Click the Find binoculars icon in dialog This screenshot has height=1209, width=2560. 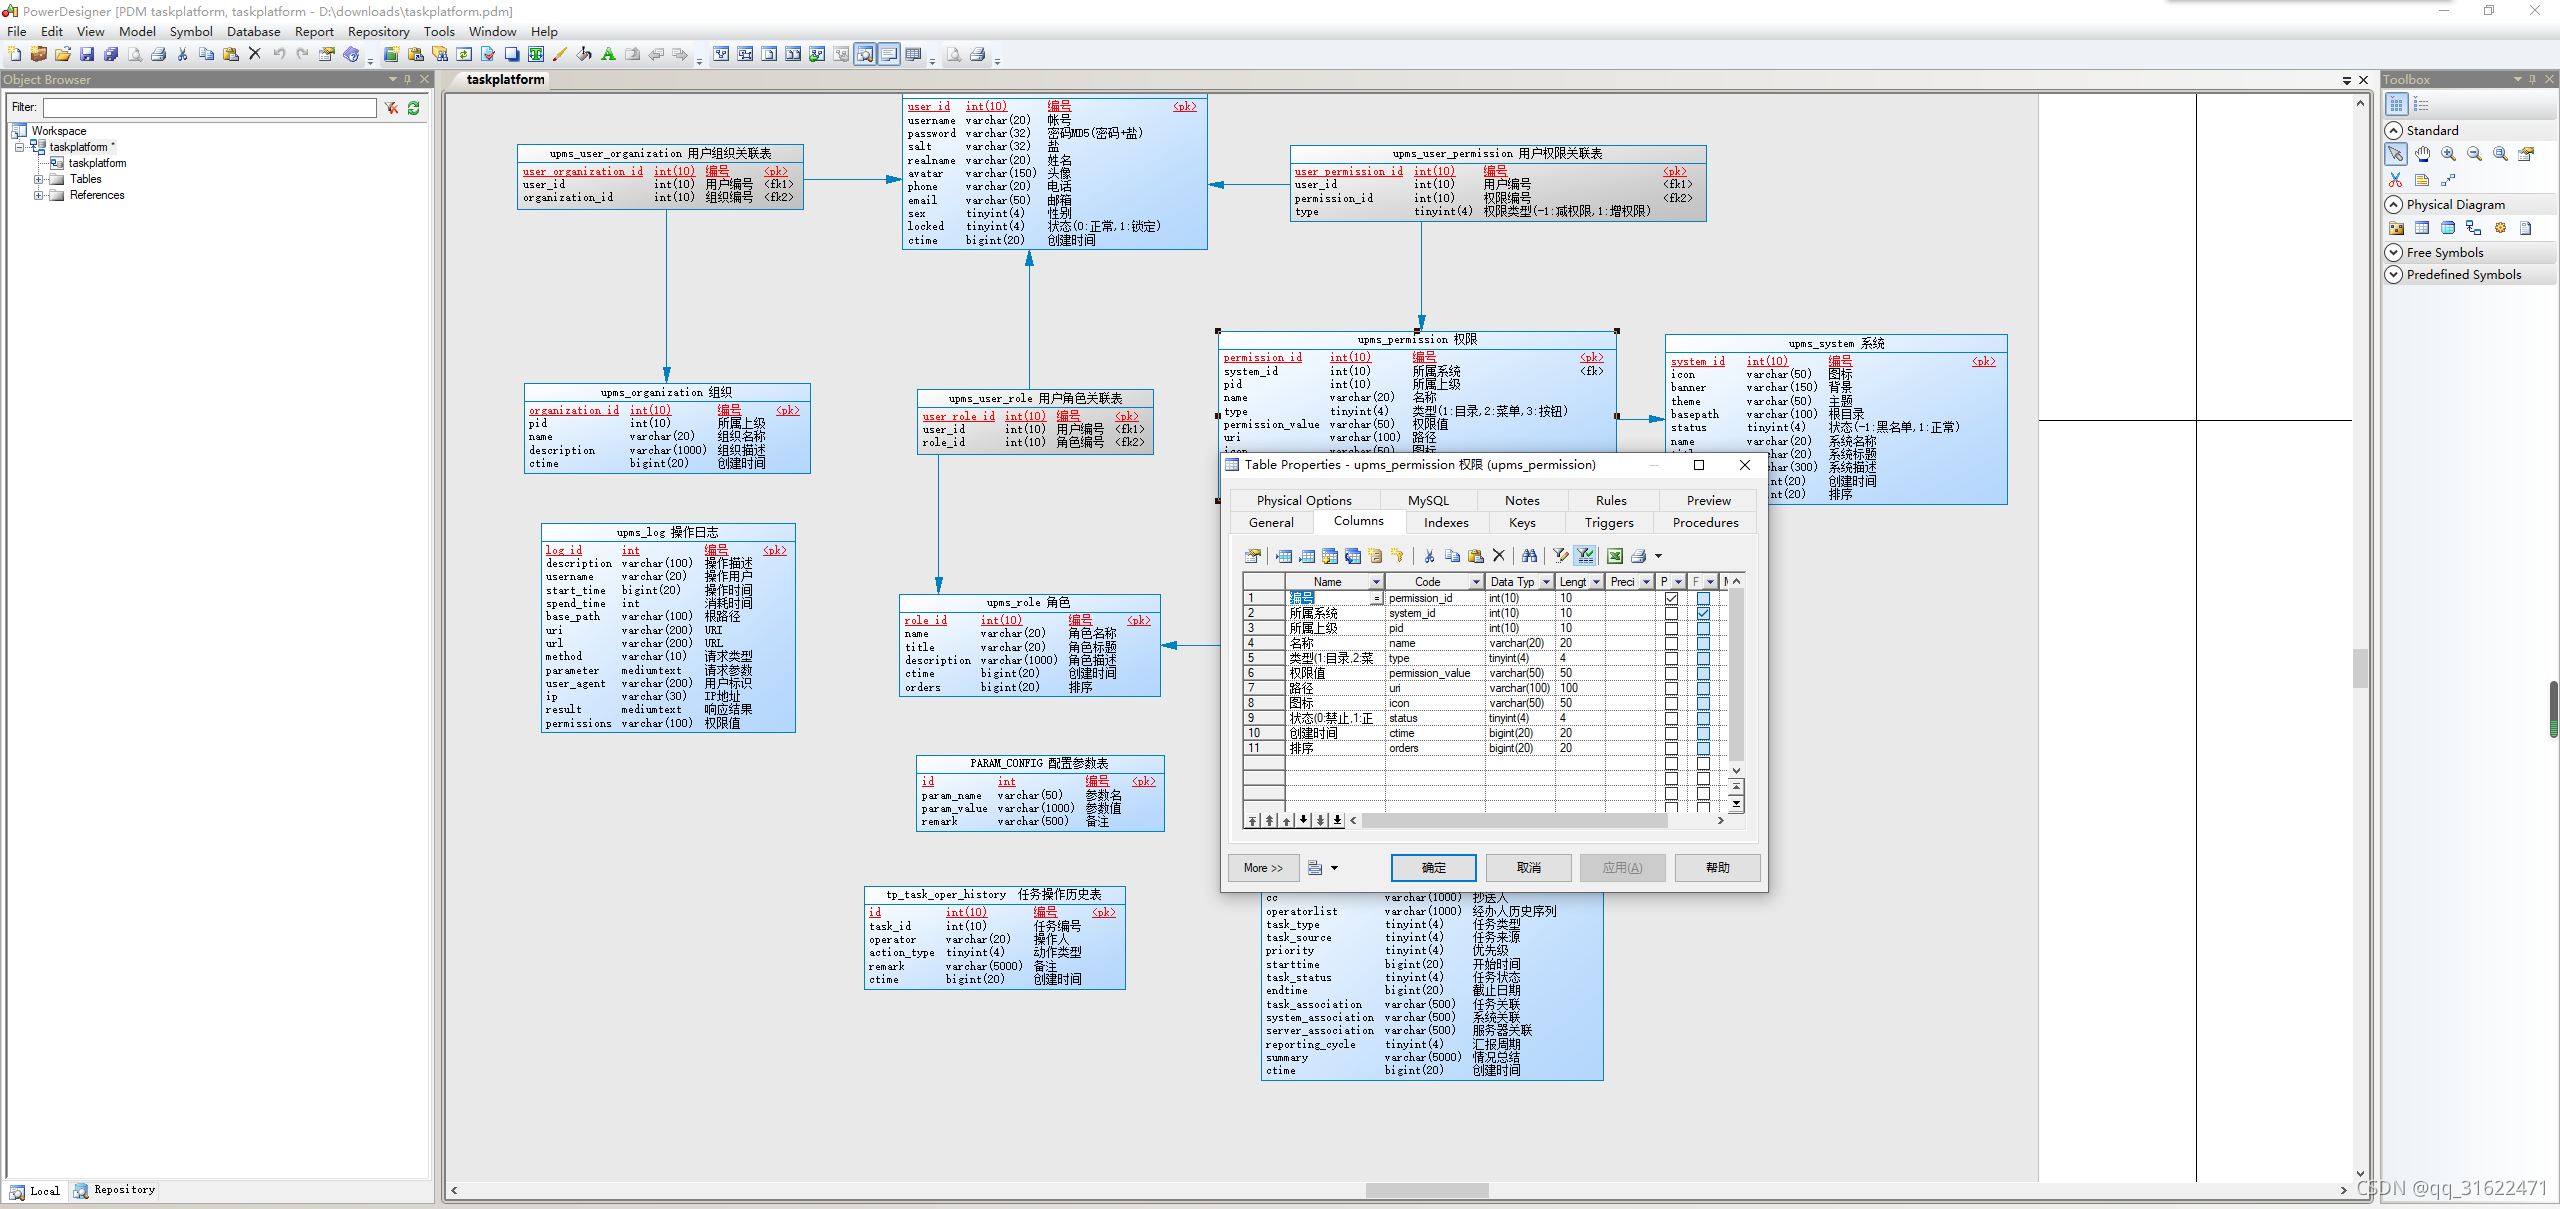(1529, 556)
